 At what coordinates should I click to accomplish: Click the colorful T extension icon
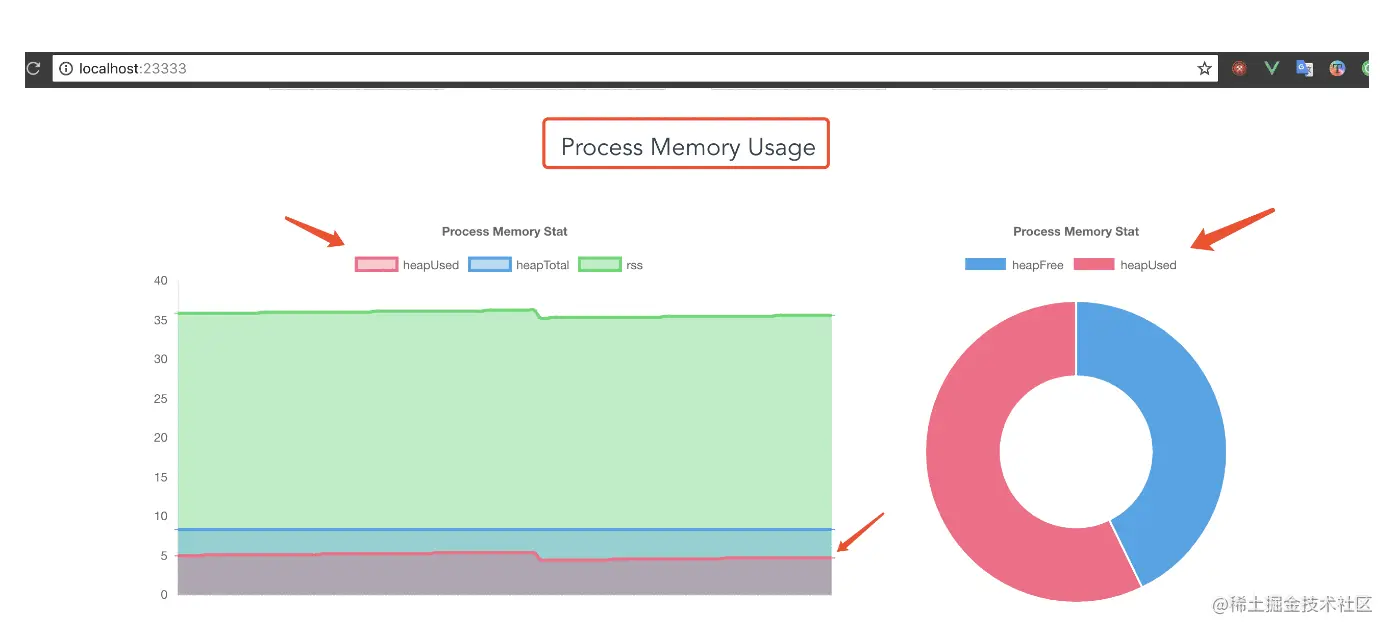point(1337,69)
